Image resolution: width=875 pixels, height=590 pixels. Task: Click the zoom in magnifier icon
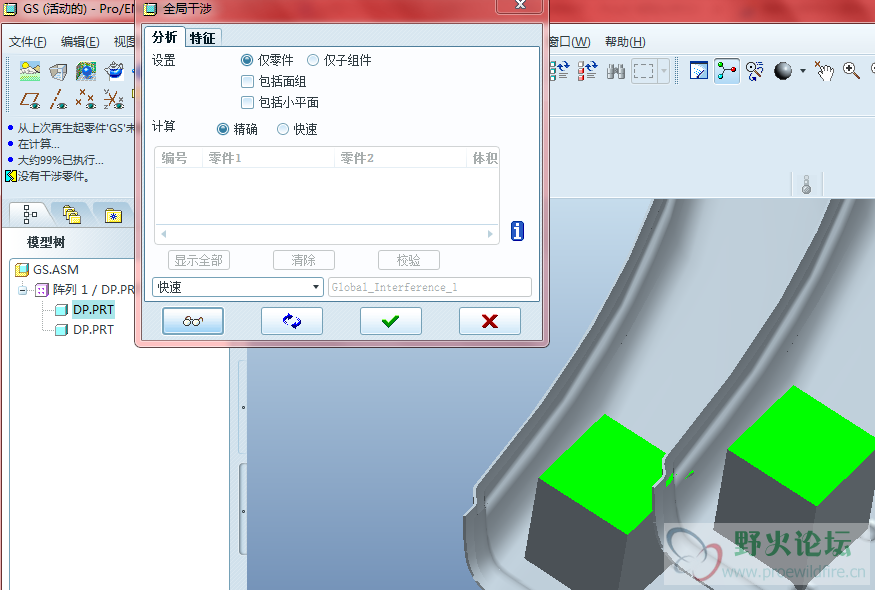click(x=851, y=71)
